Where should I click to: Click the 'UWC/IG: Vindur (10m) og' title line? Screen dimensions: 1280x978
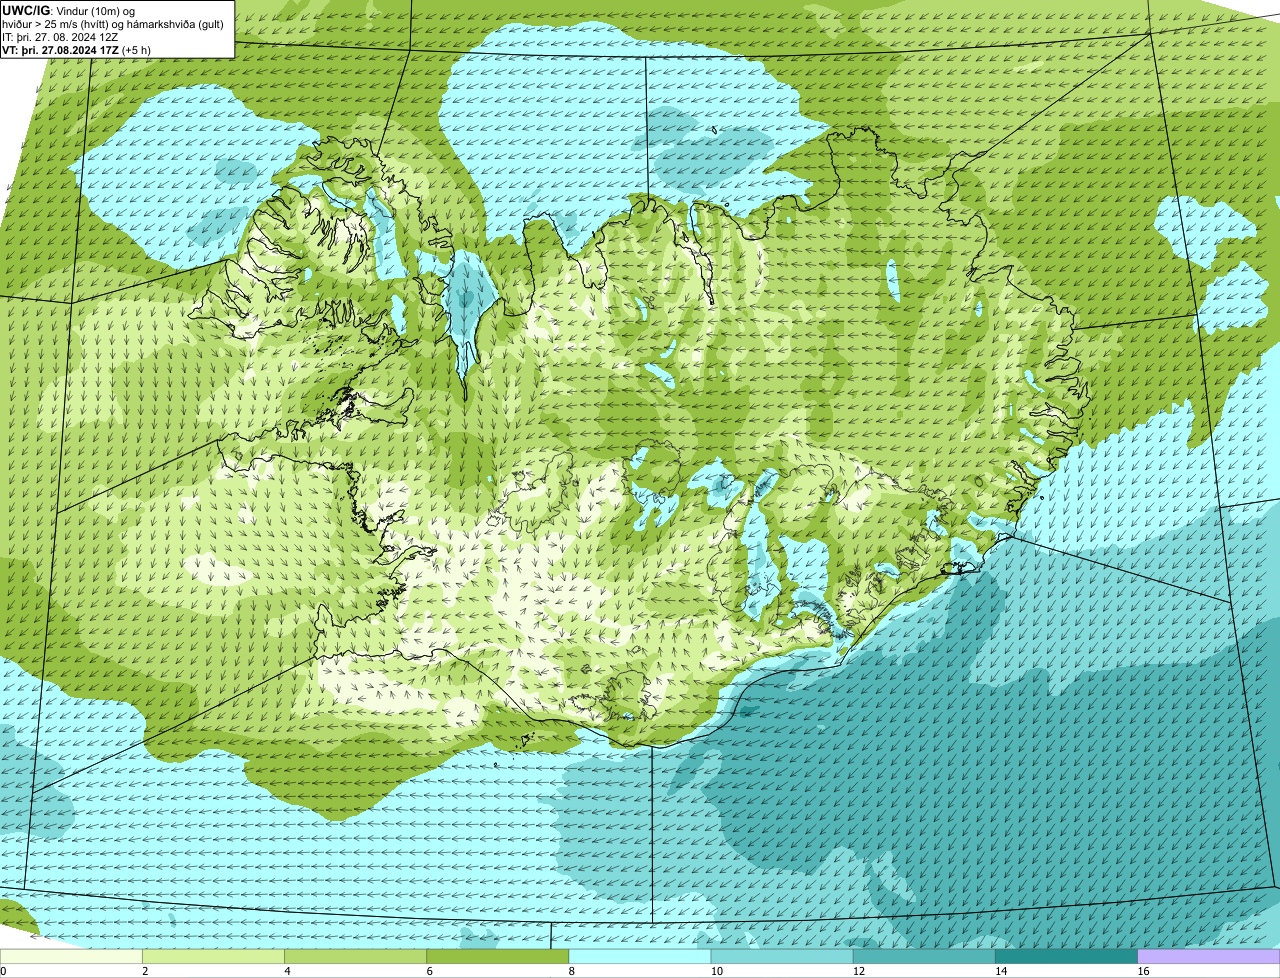pos(69,10)
